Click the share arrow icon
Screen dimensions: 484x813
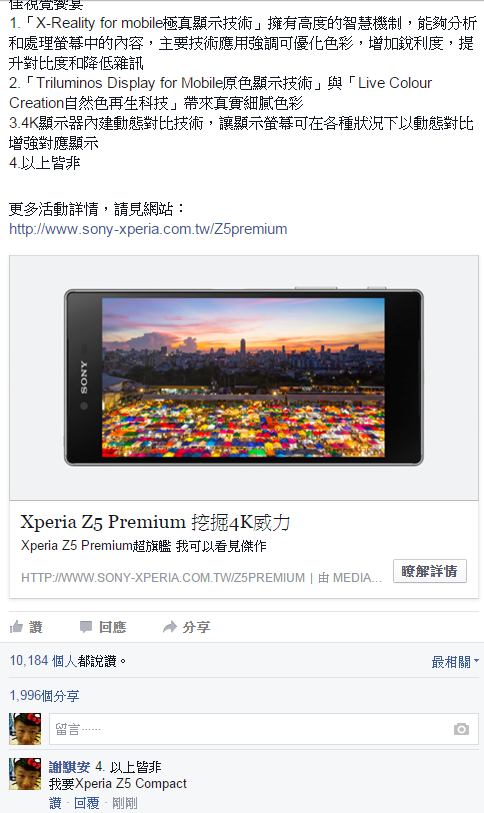point(169,627)
